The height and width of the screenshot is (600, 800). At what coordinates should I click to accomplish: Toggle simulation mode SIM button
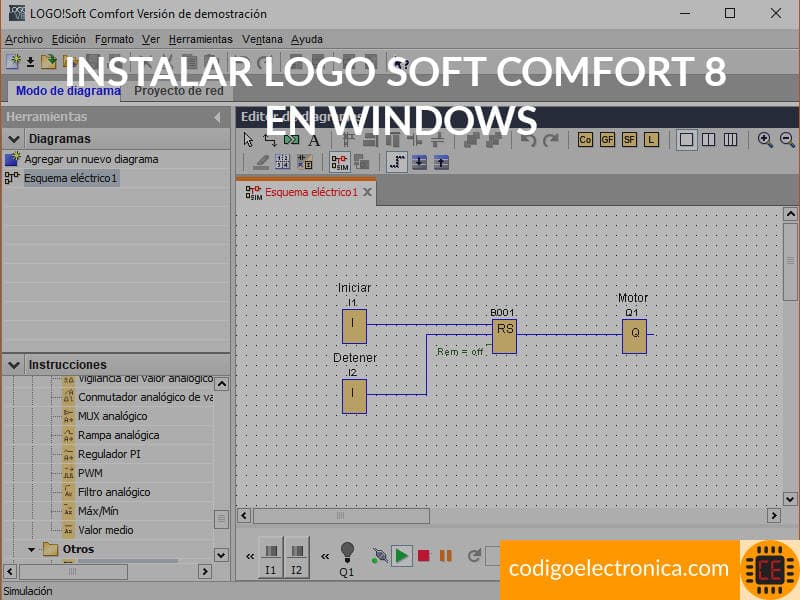[340, 162]
